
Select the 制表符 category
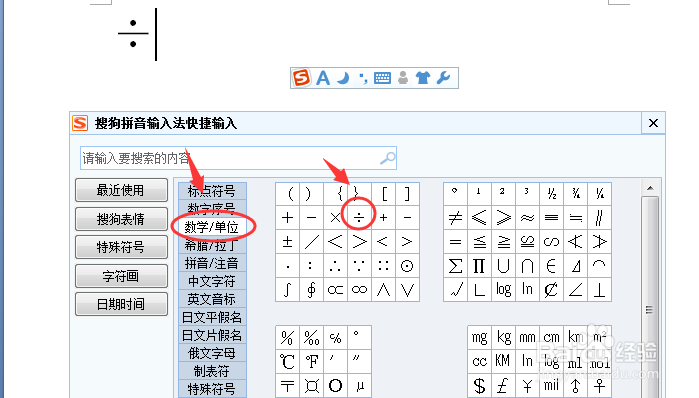tap(212, 371)
